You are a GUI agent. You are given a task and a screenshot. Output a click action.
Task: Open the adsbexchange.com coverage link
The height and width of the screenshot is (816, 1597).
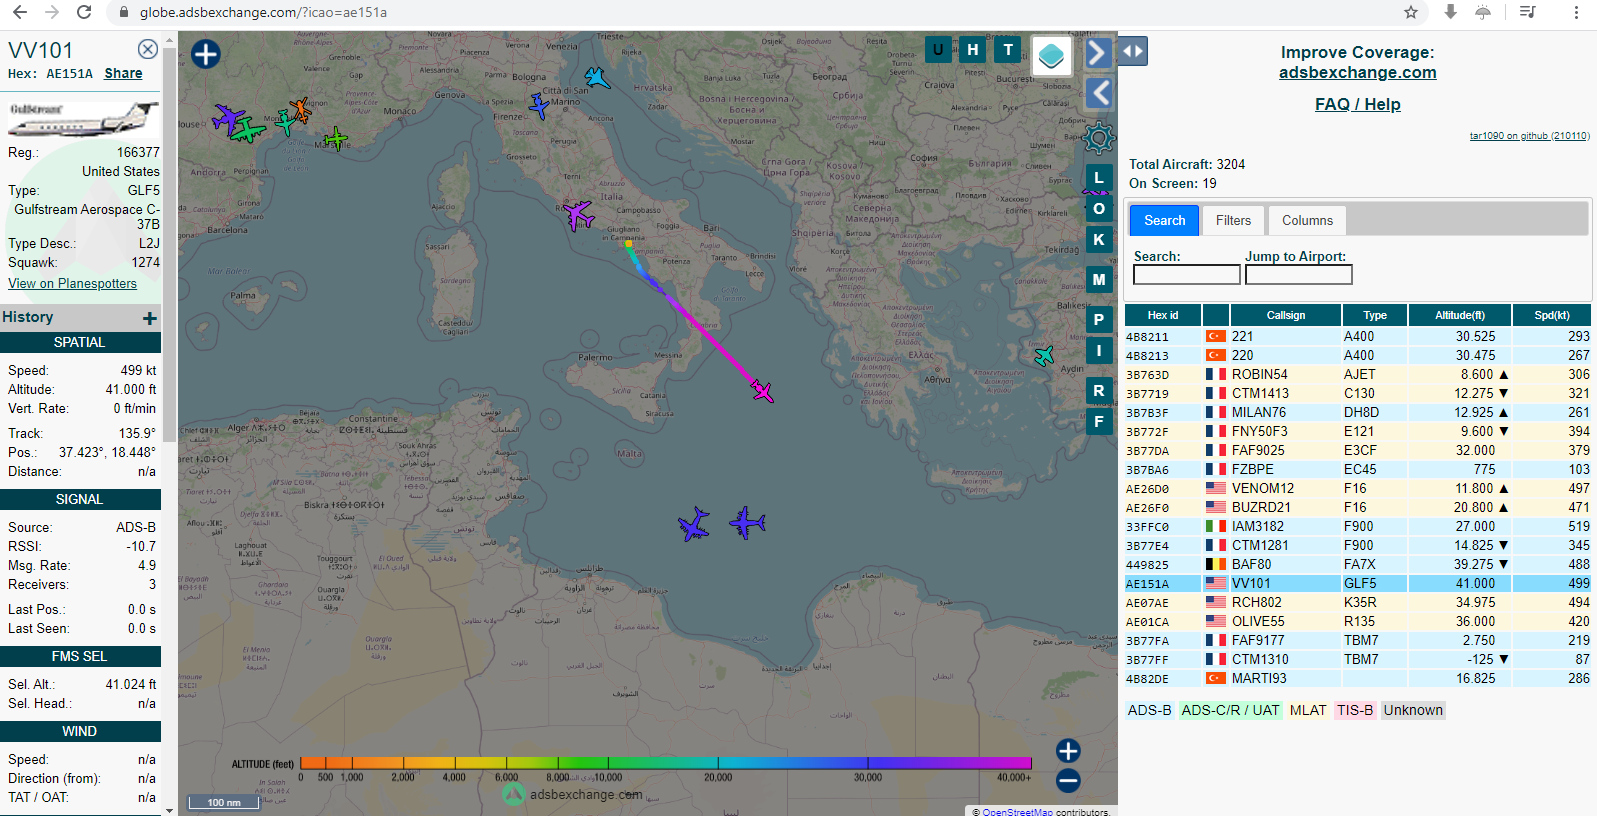(x=1357, y=72)
